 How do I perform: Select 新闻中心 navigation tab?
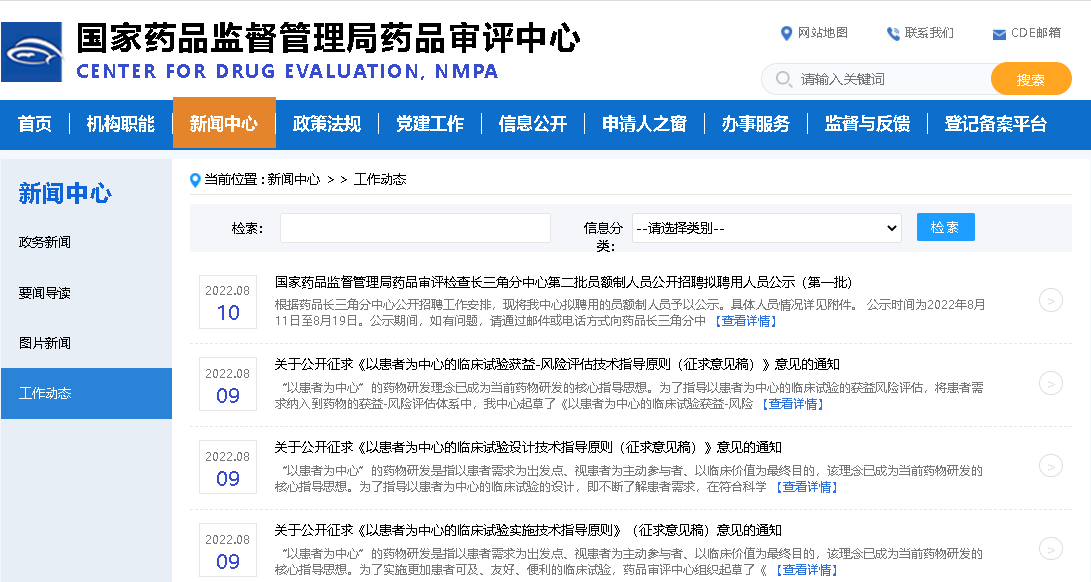coord(224,123)
